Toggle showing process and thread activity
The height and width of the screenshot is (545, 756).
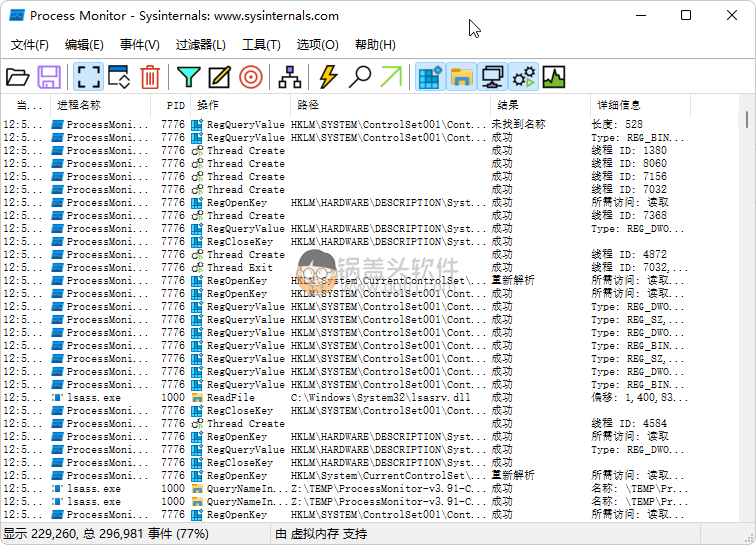coord(524,77)
